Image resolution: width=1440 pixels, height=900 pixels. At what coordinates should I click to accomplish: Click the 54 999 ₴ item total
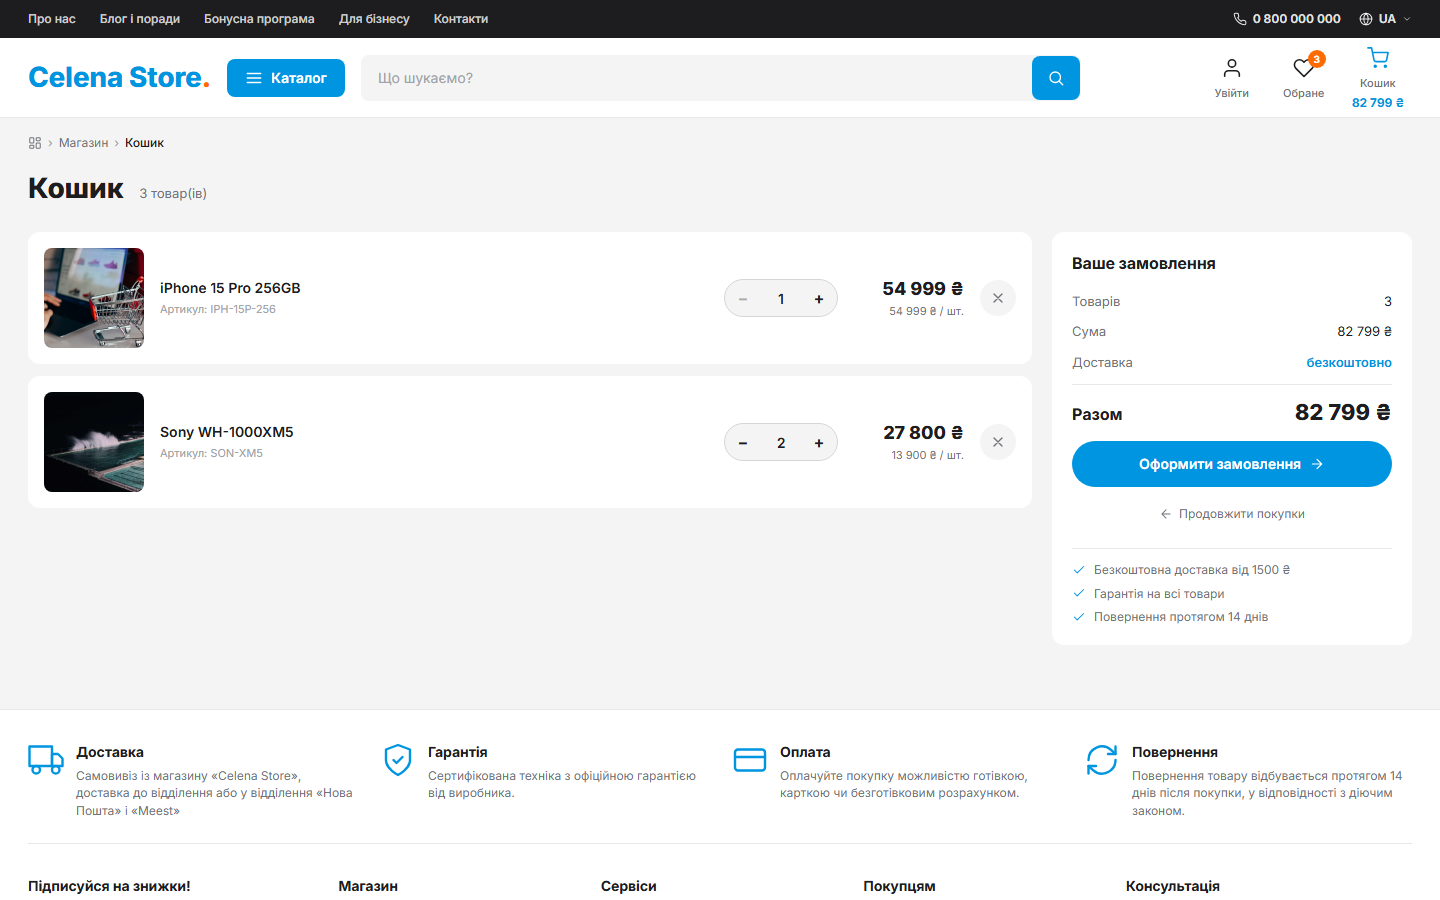coord(923,289)
